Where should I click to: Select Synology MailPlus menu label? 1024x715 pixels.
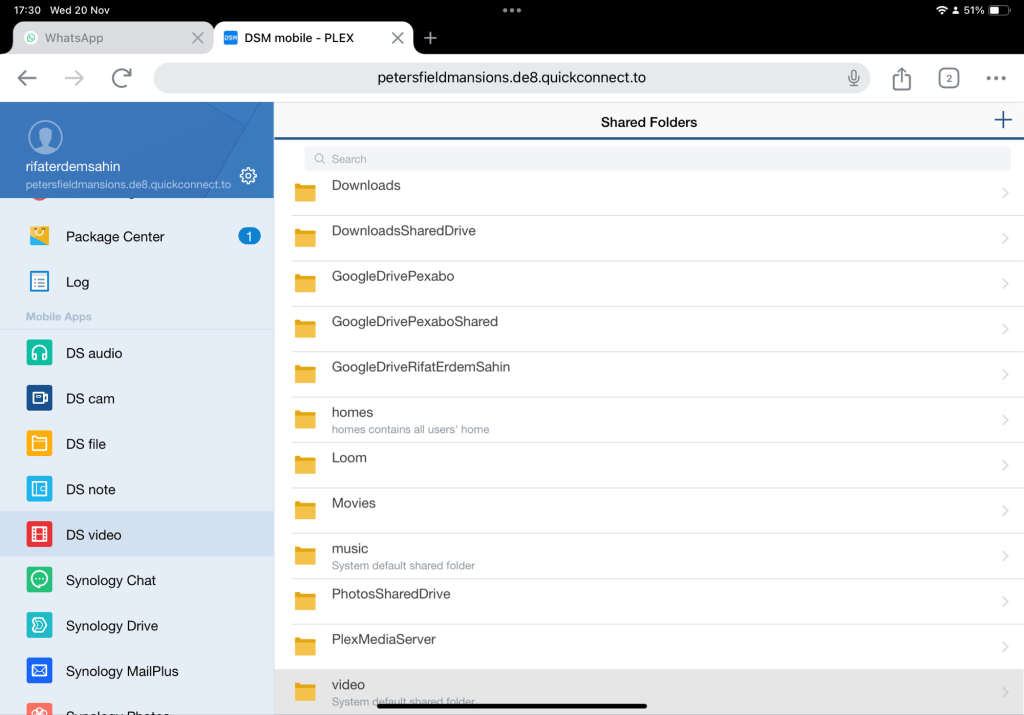122,671
